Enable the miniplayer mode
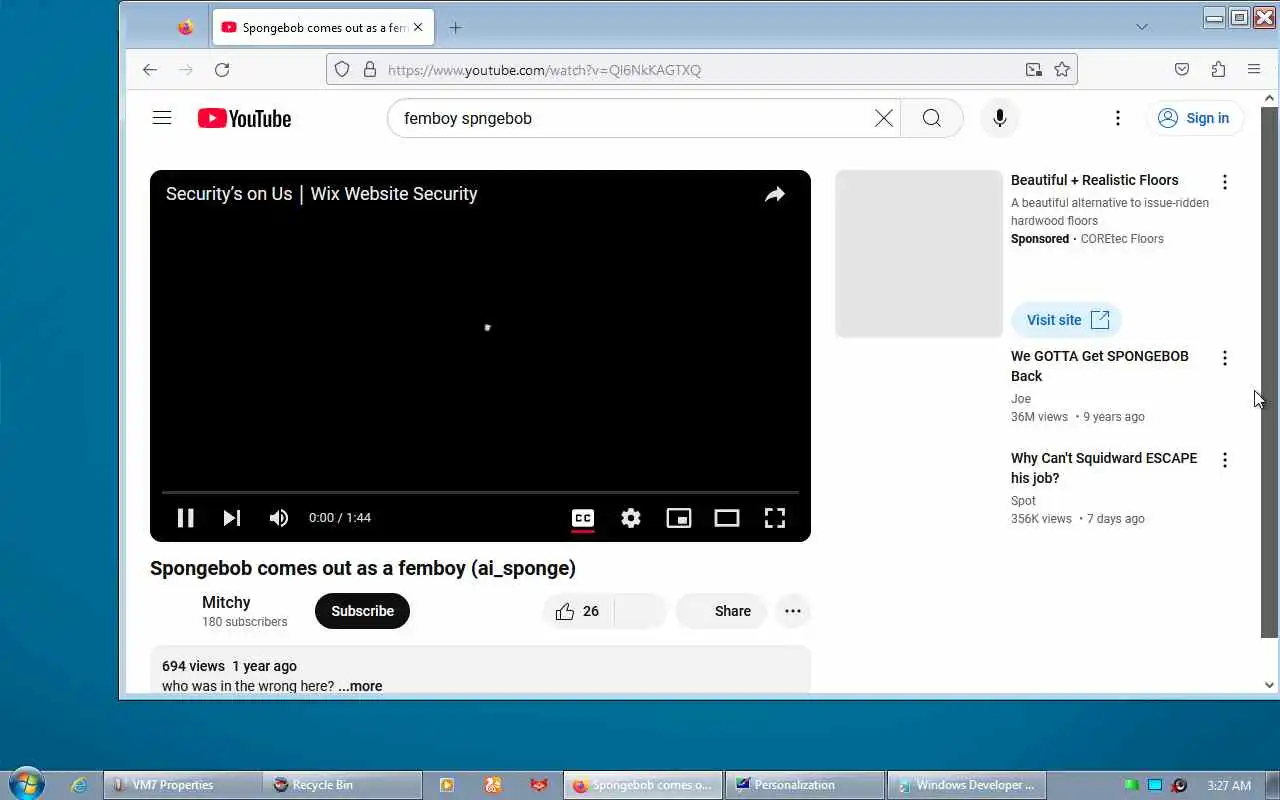1280x800 pixels. [679, 518]
